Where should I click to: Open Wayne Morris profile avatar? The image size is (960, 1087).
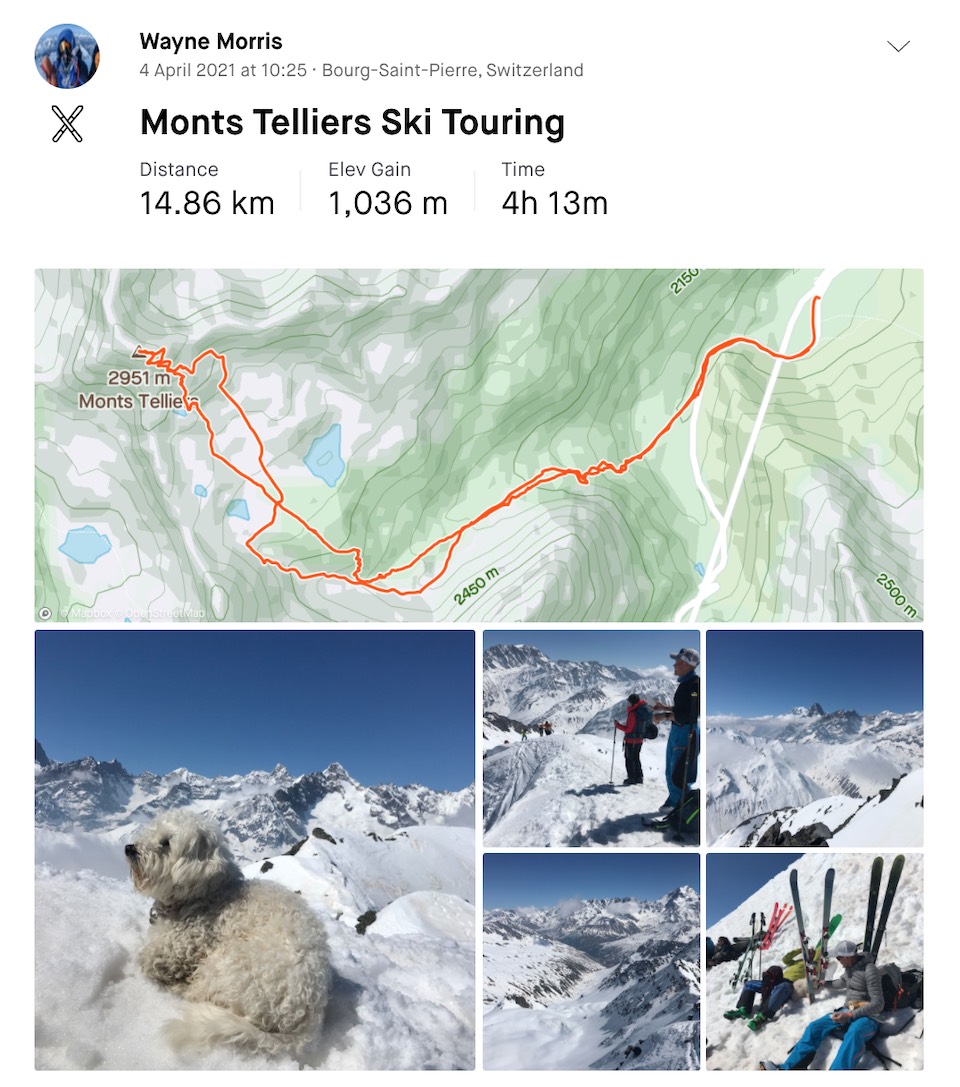pos(67,56)
